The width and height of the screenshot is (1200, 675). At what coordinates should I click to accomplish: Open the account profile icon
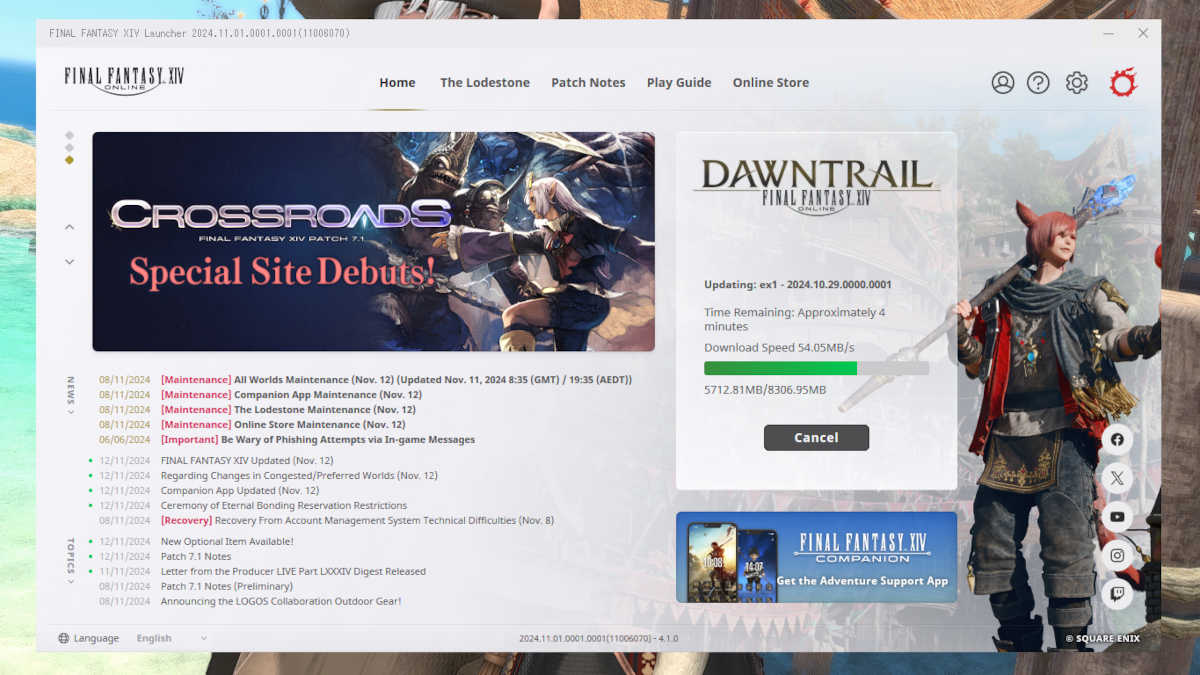(1003, 82)
